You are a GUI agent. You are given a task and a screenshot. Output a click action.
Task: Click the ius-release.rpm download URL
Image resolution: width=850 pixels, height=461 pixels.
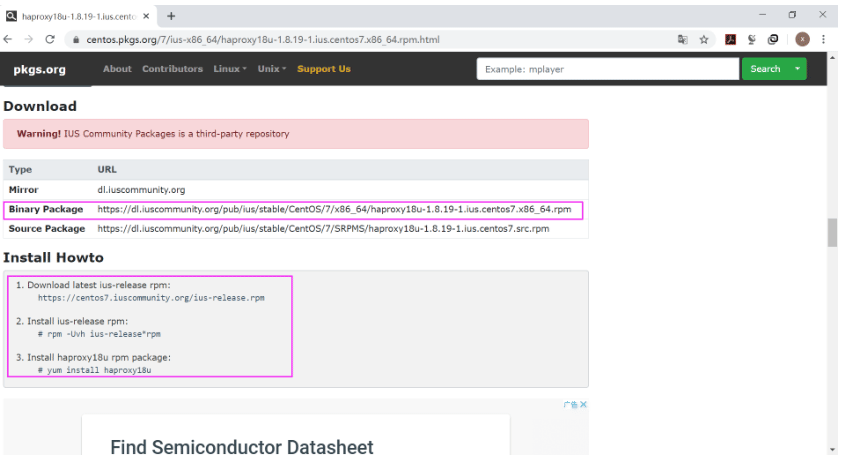(151, 298)
